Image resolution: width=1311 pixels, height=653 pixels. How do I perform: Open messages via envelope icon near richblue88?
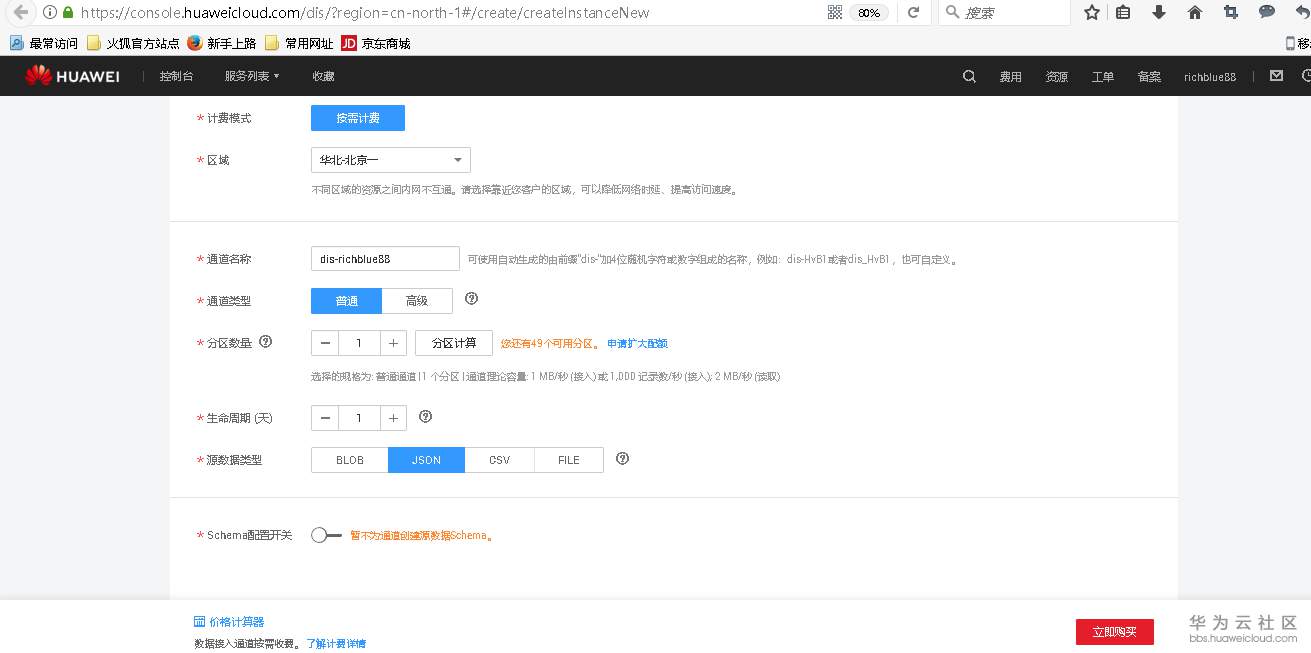(x=1276, y=75)
